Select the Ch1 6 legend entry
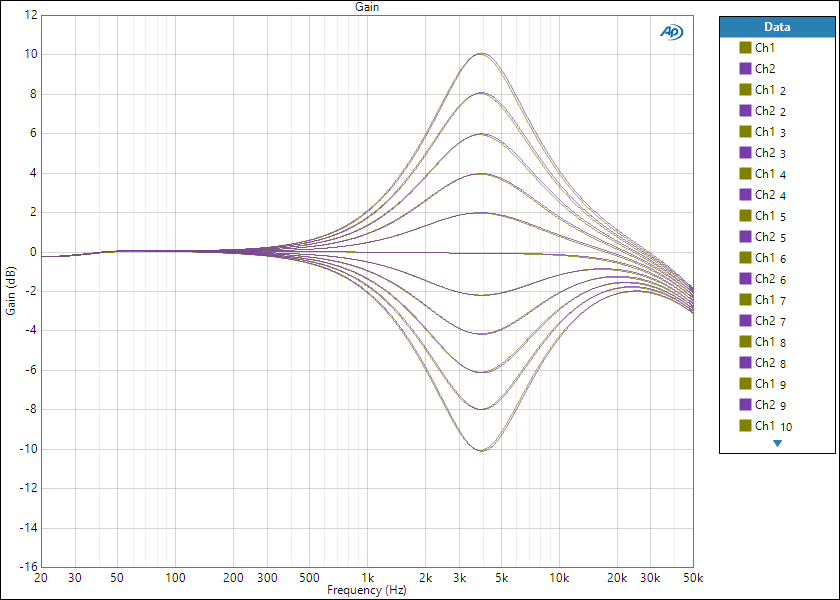 pyautogui.click(x=763, y=258)
